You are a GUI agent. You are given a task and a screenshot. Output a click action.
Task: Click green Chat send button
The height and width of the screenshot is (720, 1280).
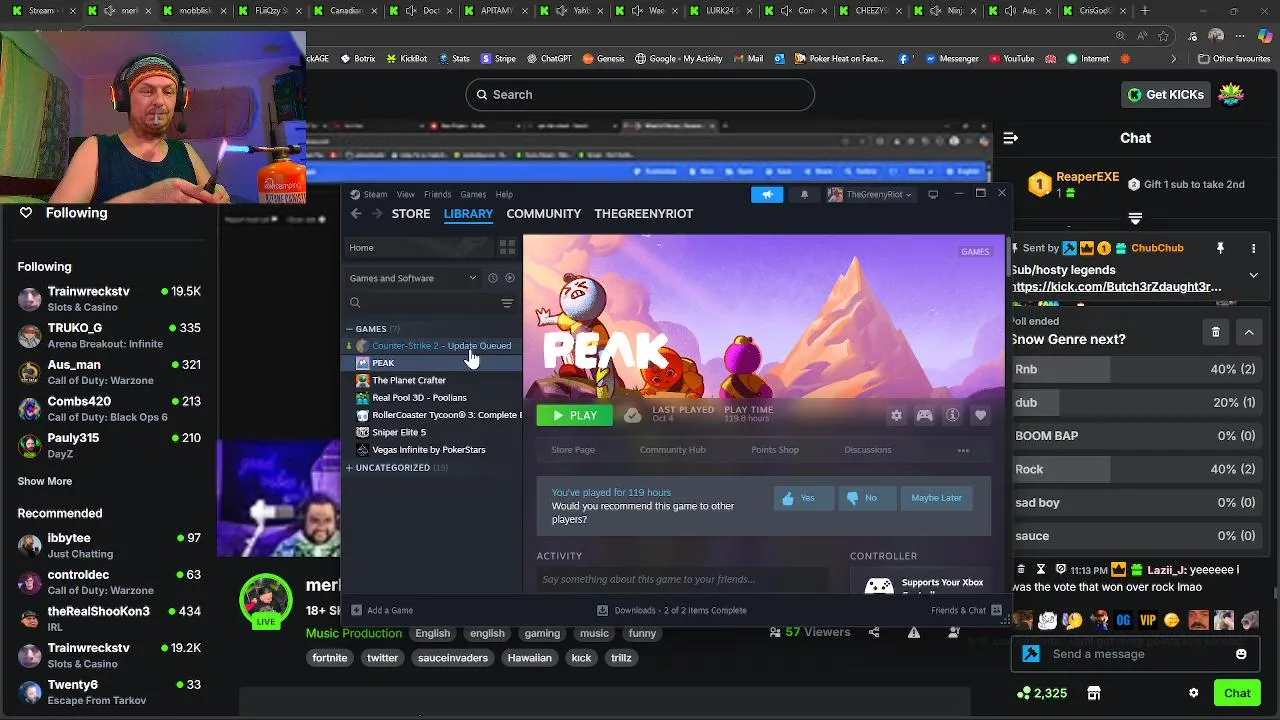point(1237,693)
